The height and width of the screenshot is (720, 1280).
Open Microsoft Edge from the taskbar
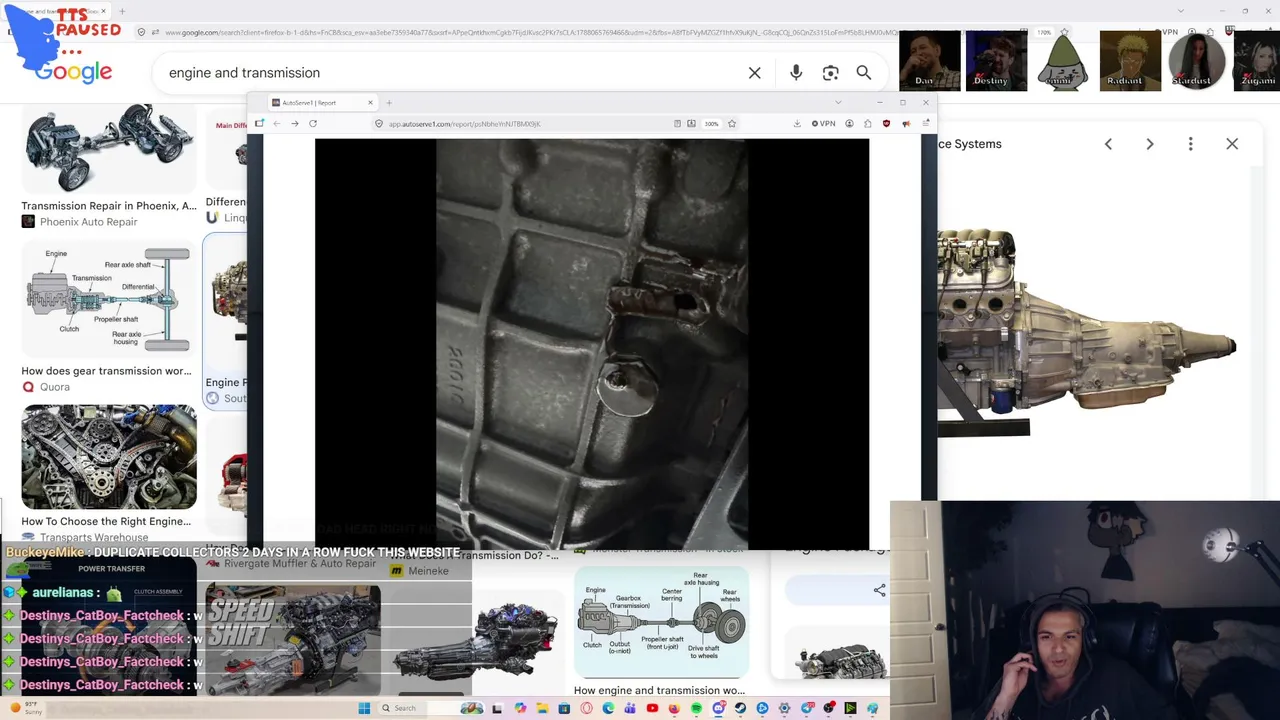608,708
